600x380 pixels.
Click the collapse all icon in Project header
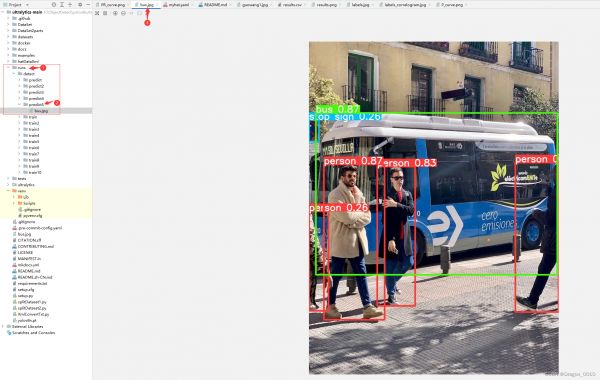pos(70,5)
